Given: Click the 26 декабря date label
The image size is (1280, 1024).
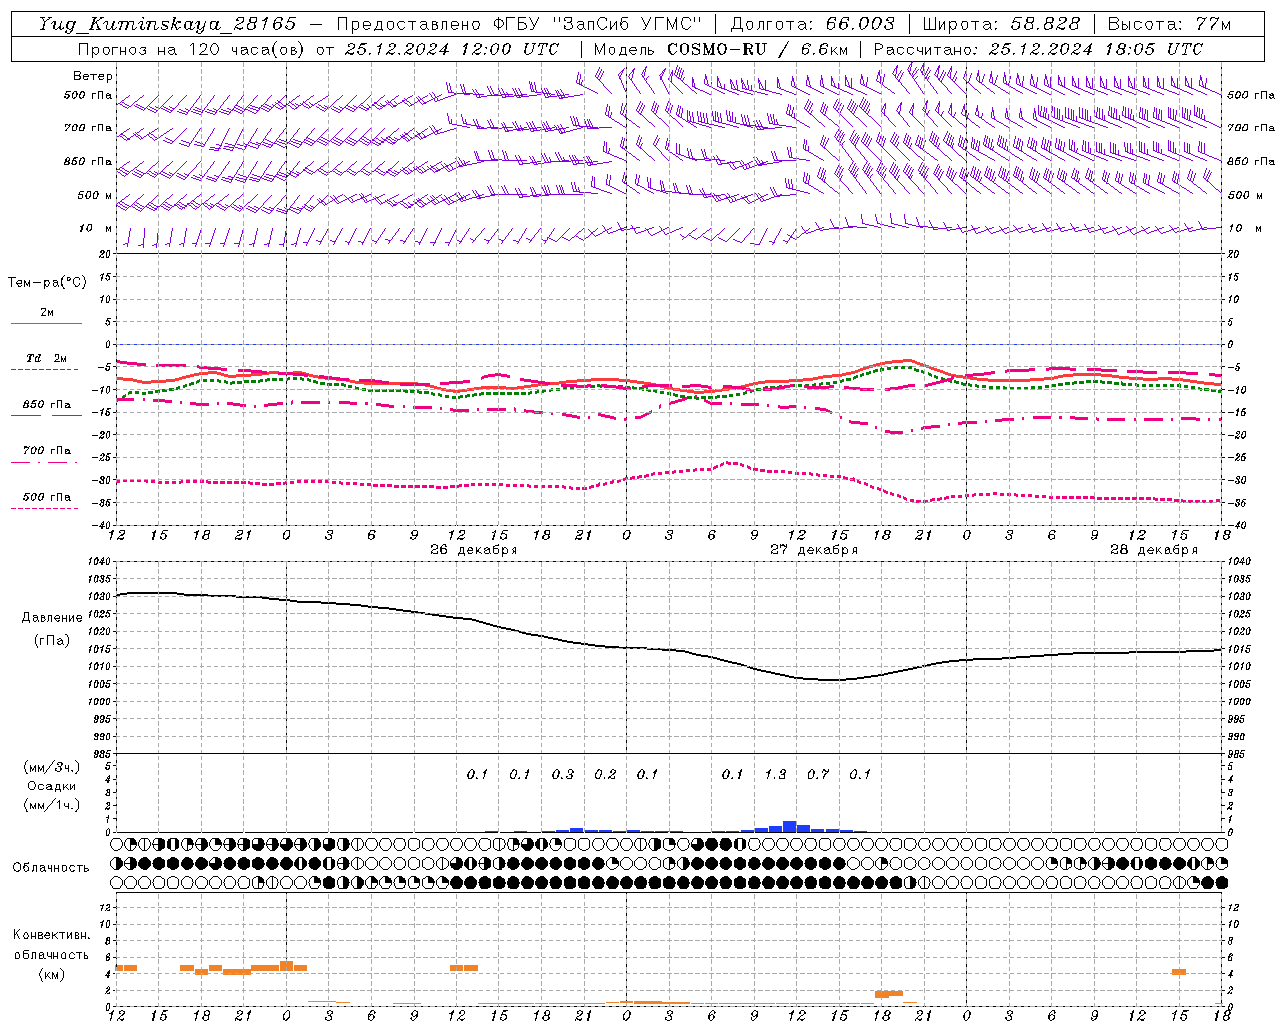Looking at the screenshot, I should pos(473,550).
